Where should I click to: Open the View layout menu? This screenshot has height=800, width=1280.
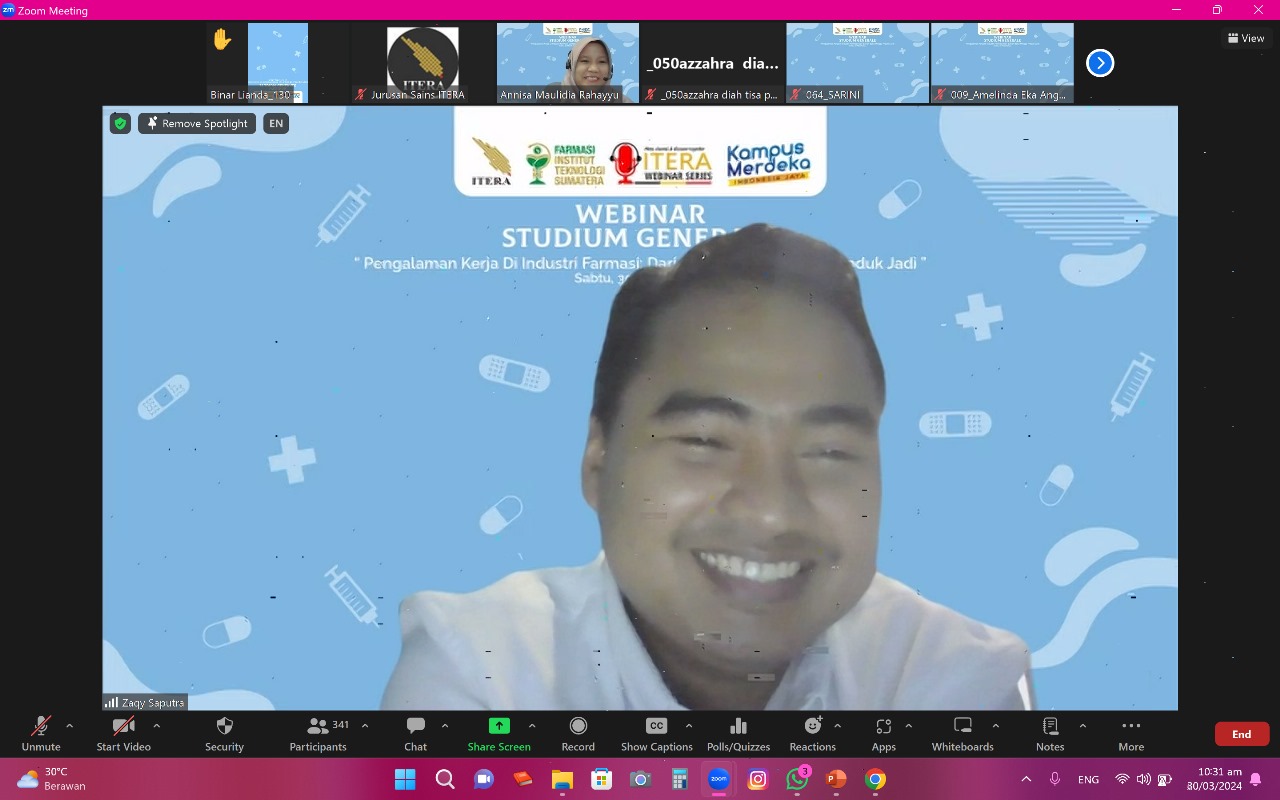(x=1246, y=38)
